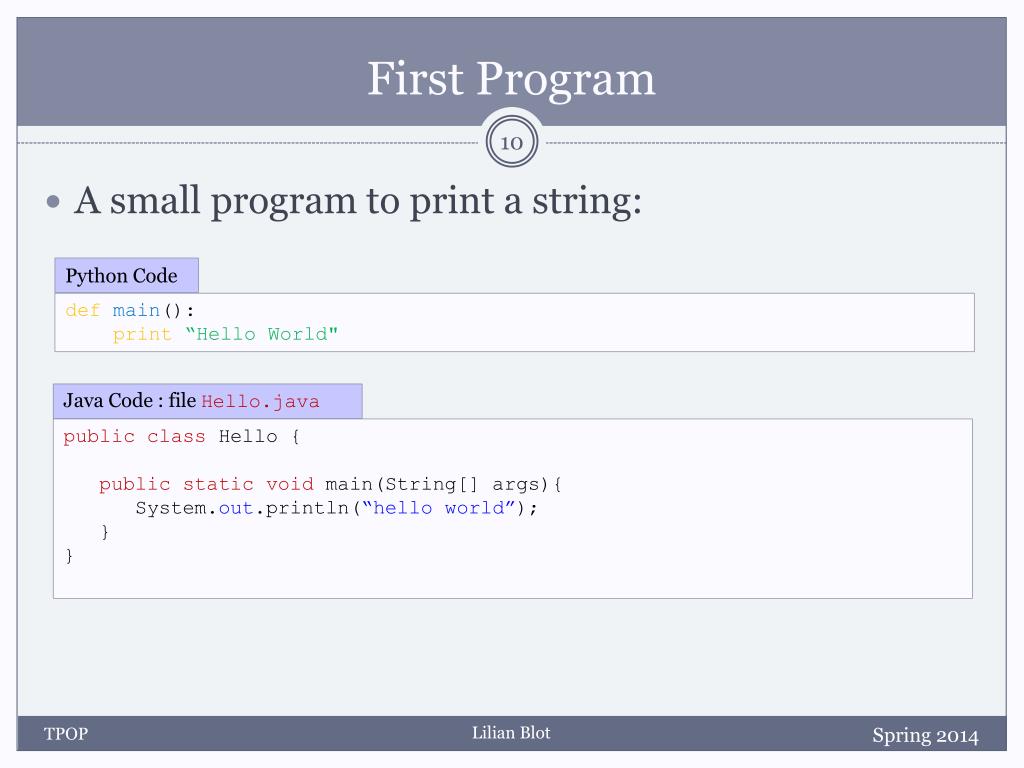
Task: Click the author name Lilian Blot
Action: [x=511, y=733]
